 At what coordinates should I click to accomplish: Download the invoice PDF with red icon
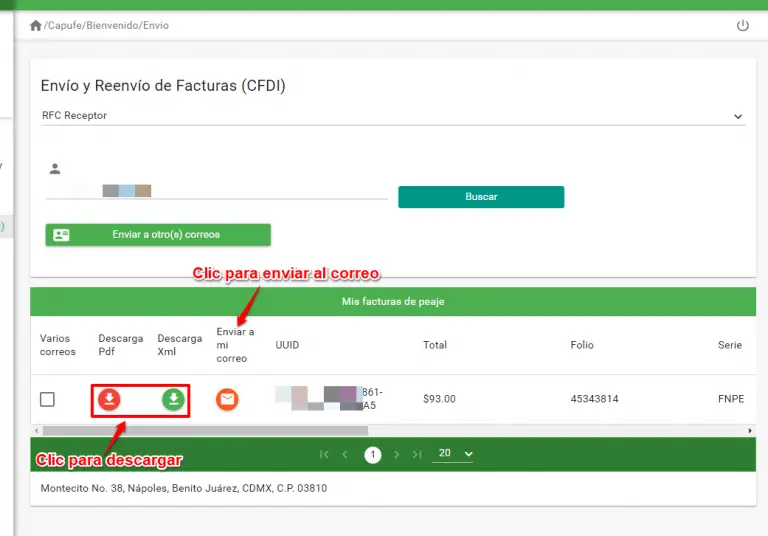pos(109,400)
